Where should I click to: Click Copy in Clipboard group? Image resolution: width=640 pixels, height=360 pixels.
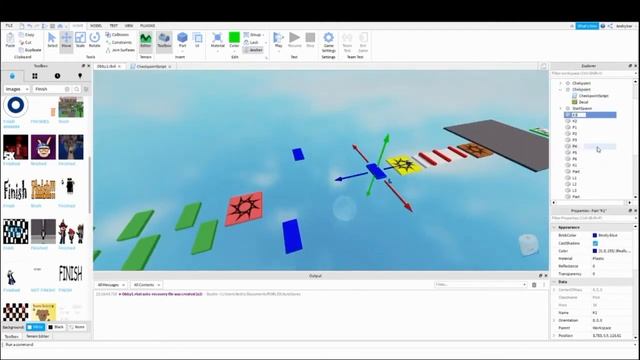pos(27,35)
